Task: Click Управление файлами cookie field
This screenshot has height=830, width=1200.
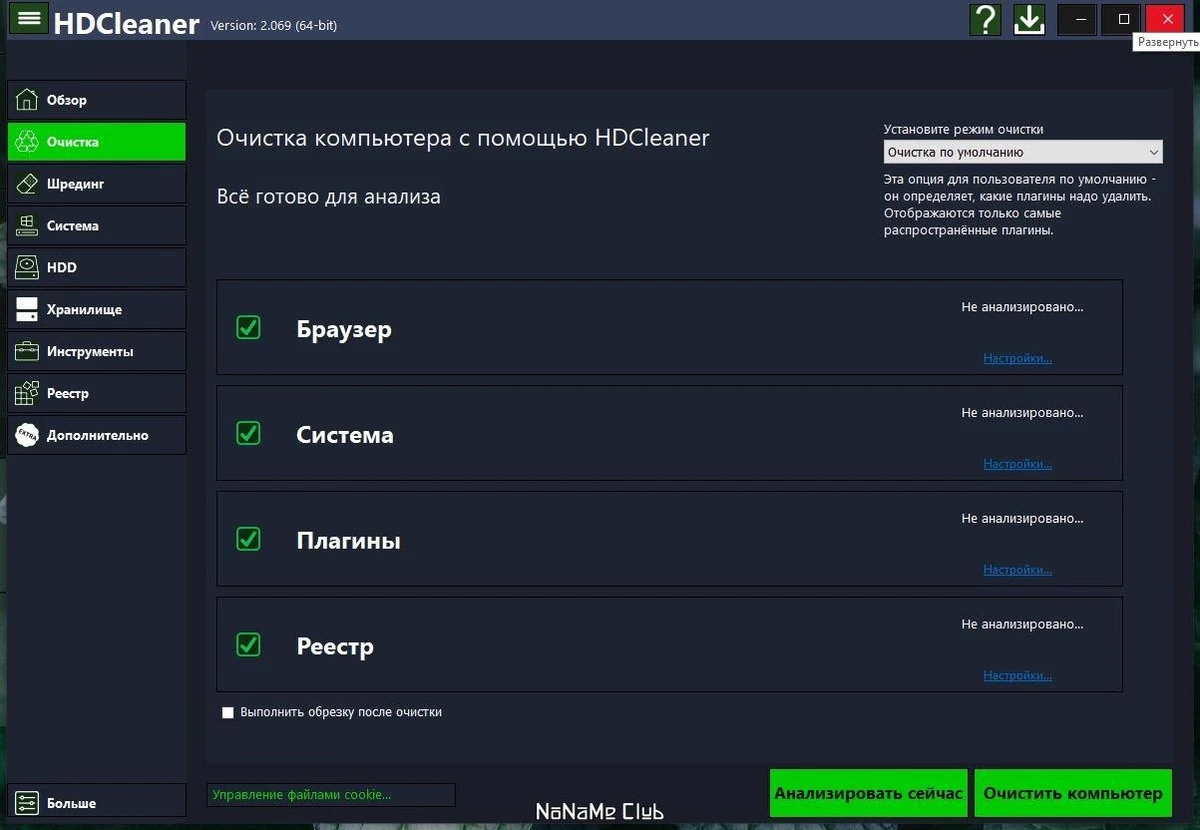Action: [331, 795]
